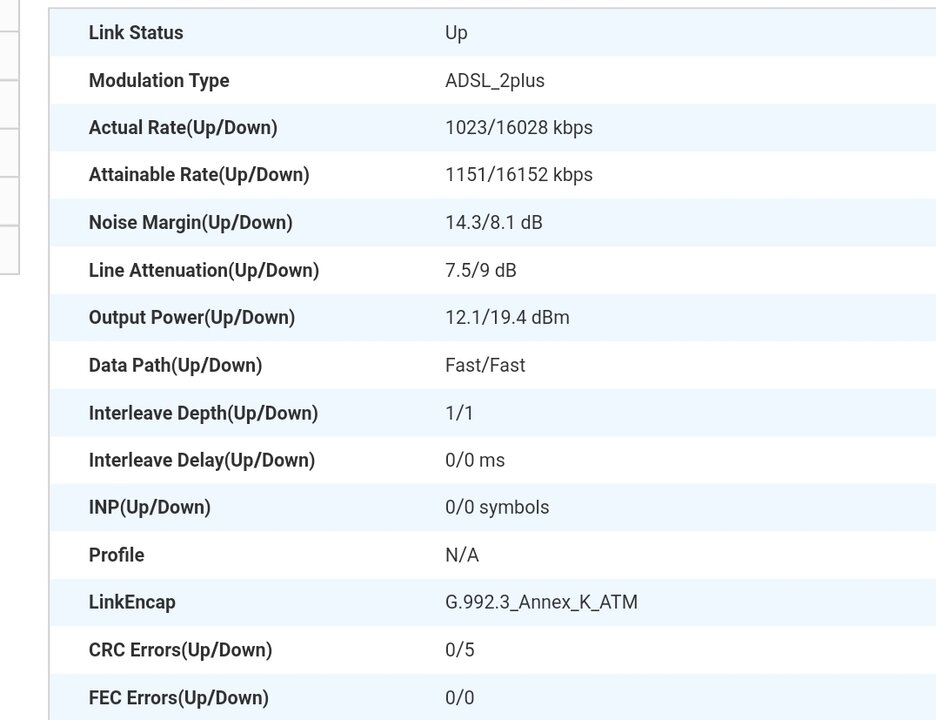Viewport: 936px width, 720px height.
Task: Click the Link Status label
Action: (x=136, y=33)
